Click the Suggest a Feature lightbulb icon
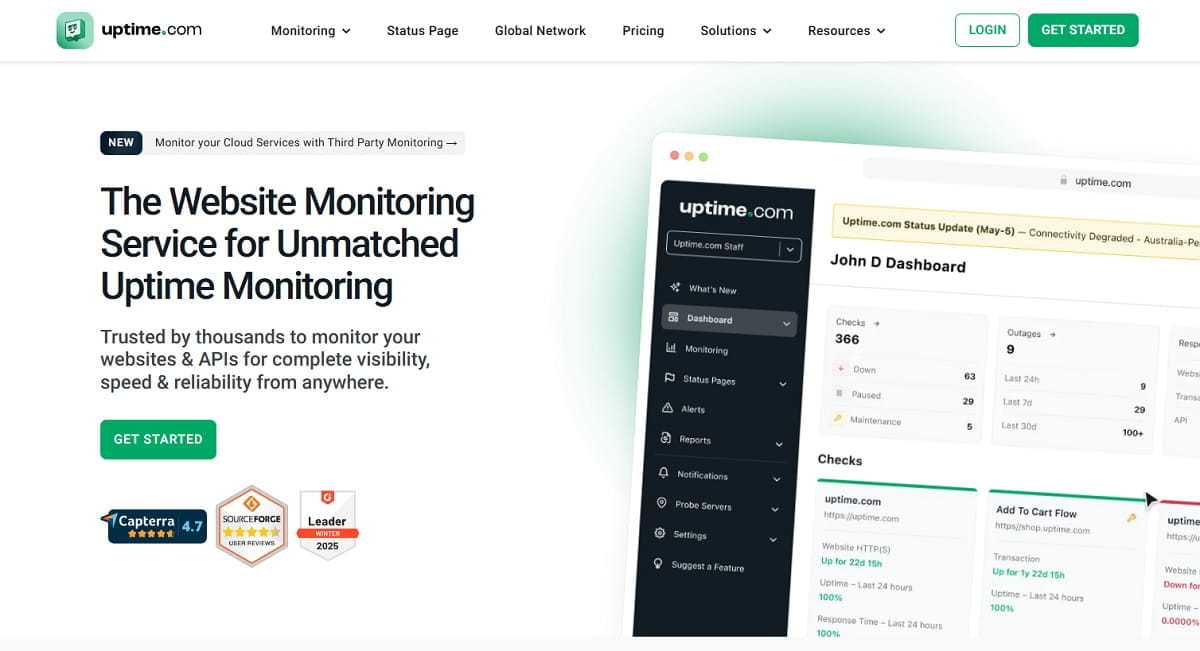The image size is (1200, 651). pyautogui.click(x=657, y=564)
